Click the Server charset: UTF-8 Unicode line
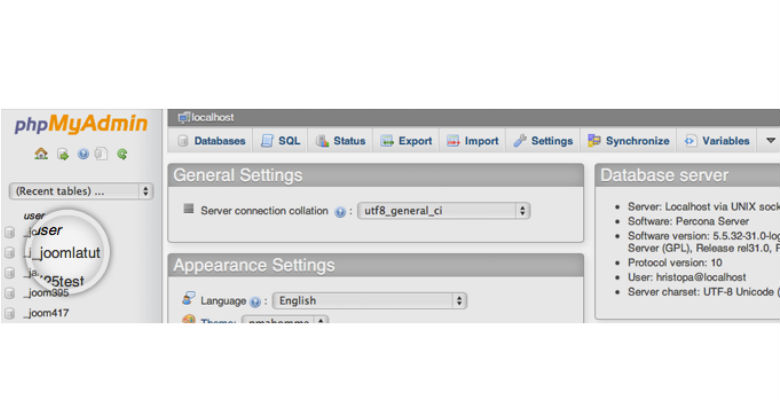780x400 pixels. 703,292
